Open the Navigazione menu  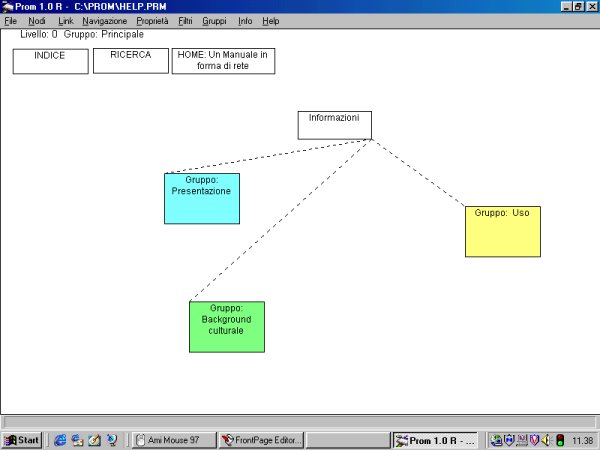pyautogui.click(x=104, y=21)
